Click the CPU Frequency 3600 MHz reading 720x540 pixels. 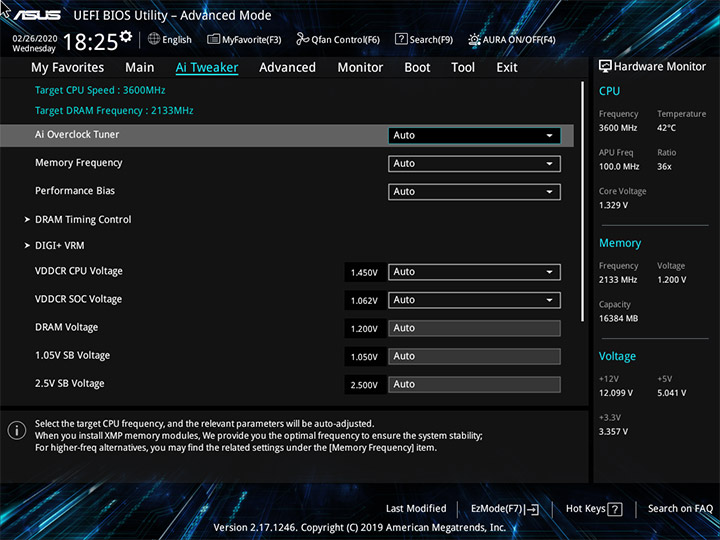tap(618, 128)
